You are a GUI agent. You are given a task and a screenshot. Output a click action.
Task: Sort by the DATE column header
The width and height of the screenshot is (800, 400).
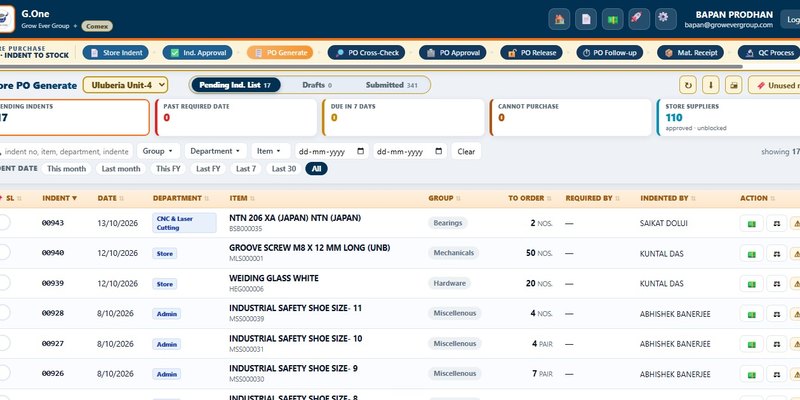point(110,198)
